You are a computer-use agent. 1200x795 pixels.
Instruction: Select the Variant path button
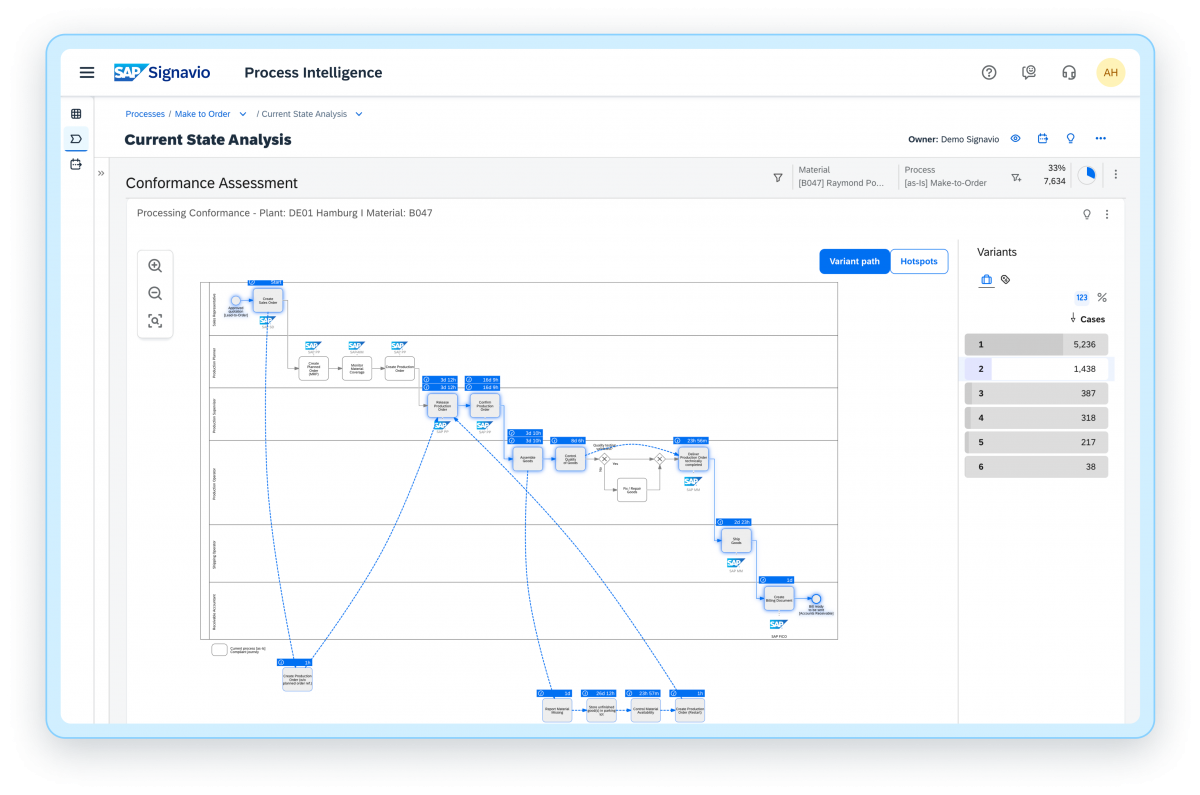click(x=854, y=261)
